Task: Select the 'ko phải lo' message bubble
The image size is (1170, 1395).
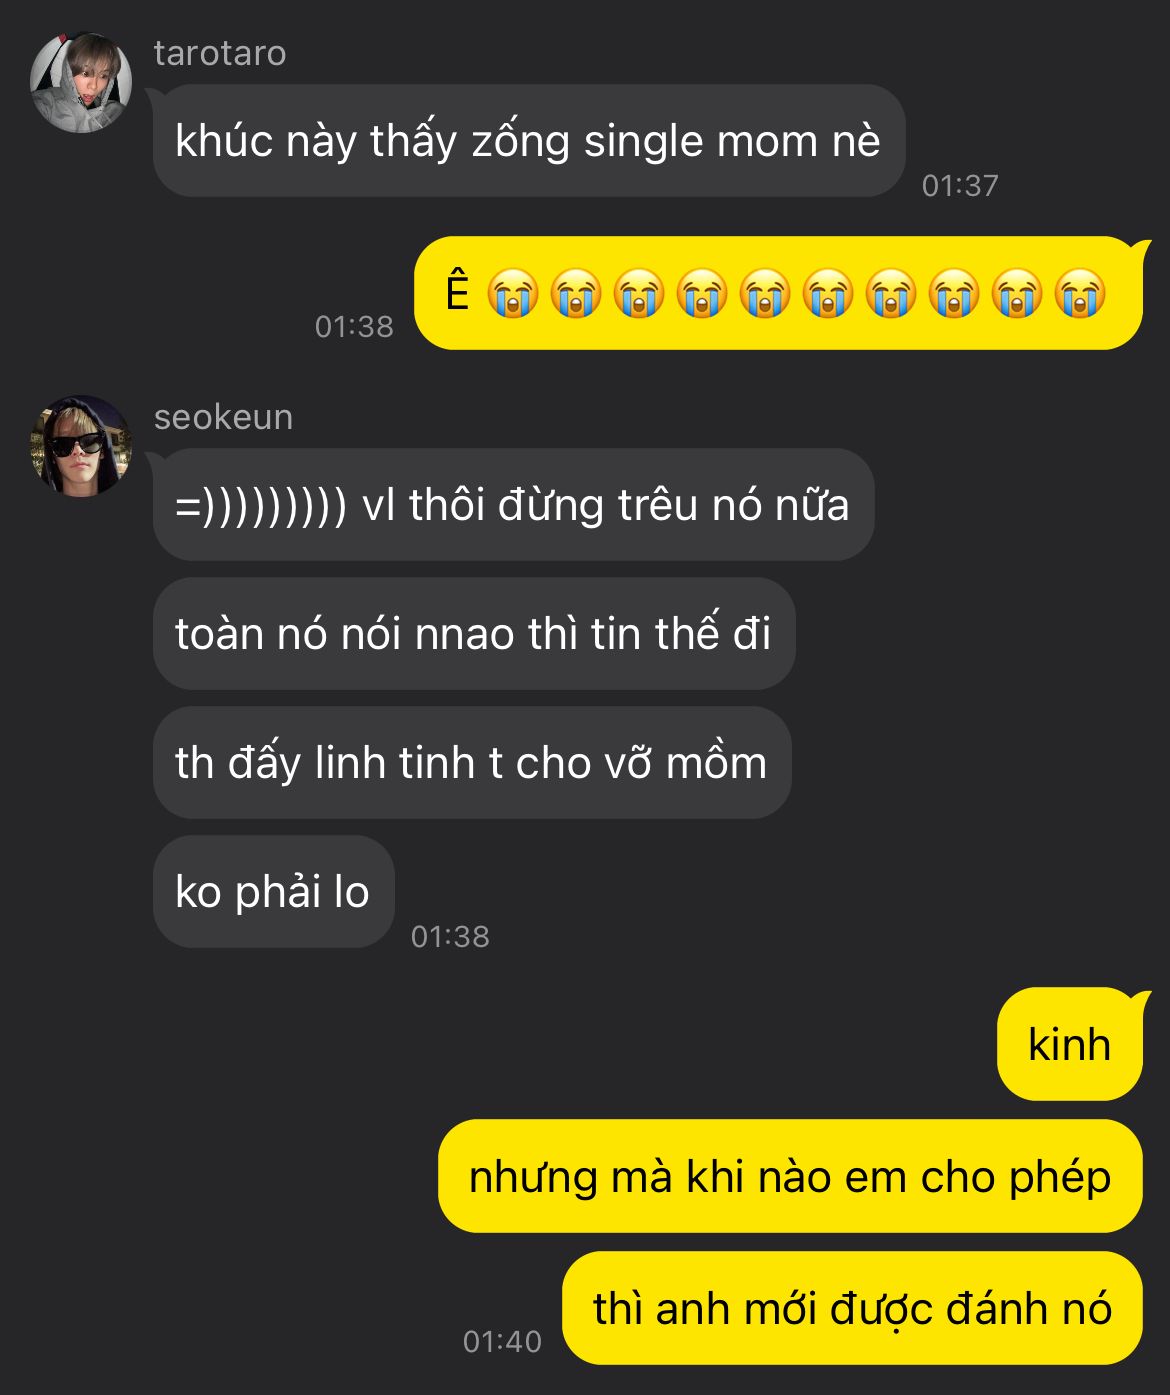Action: point(274,892)
